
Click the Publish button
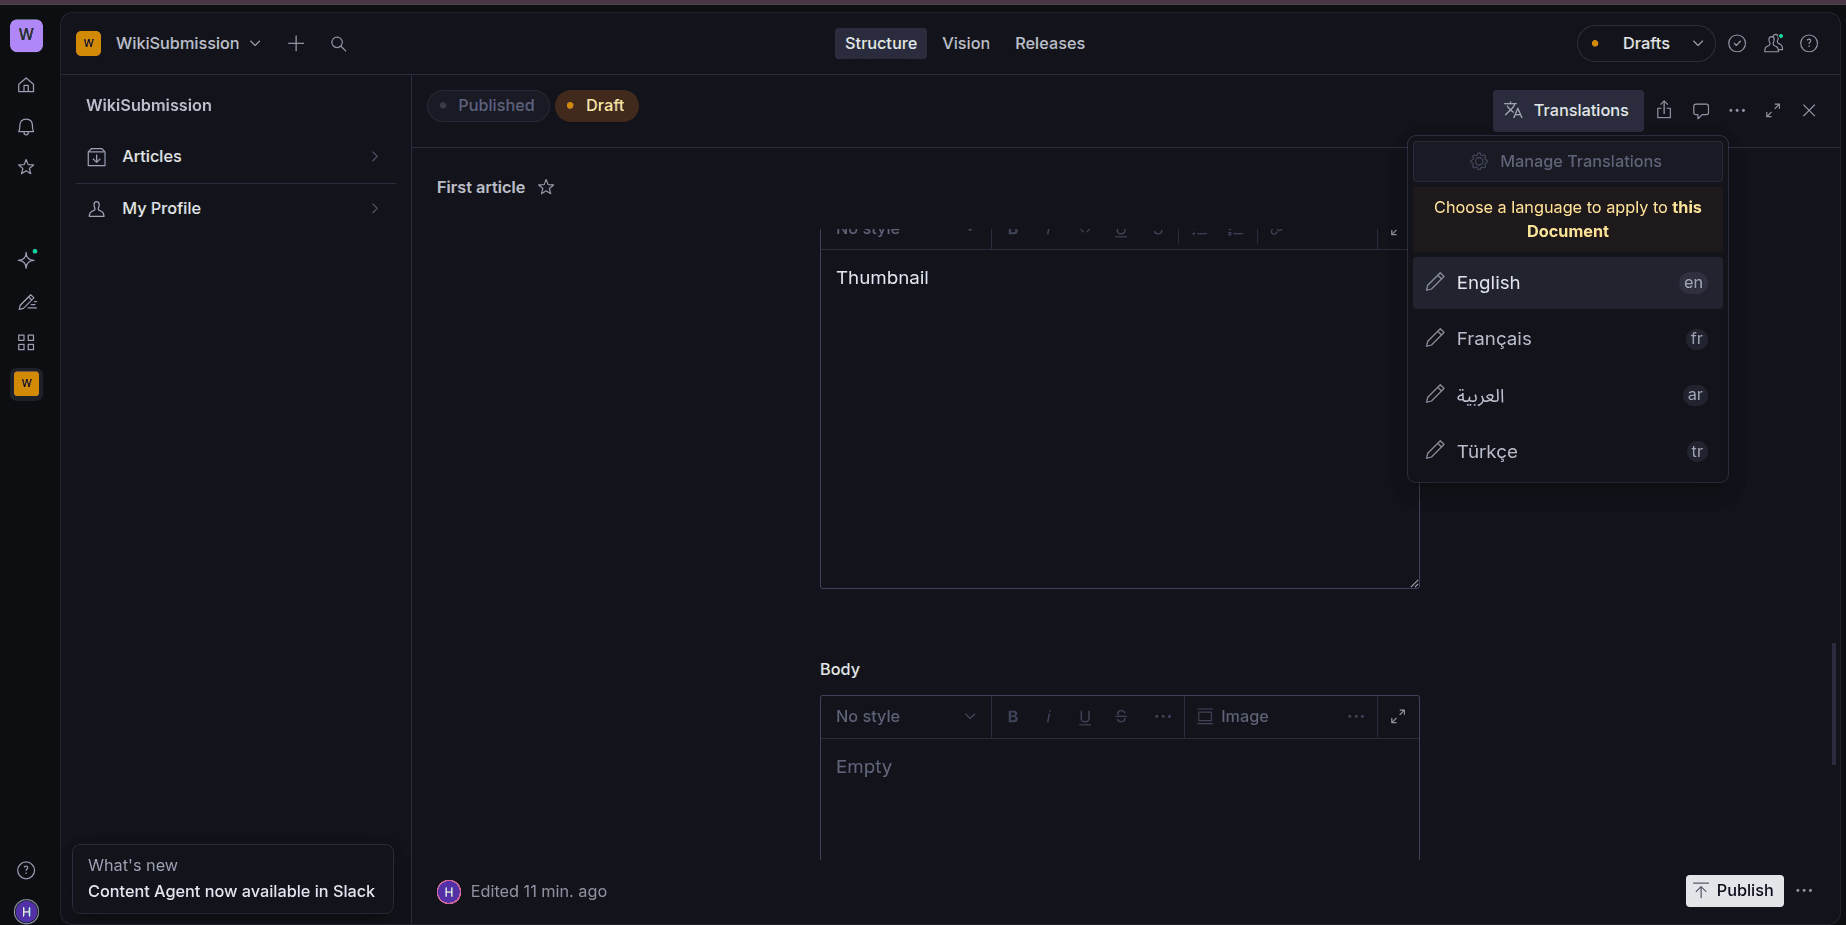[x=1734, y=891]
